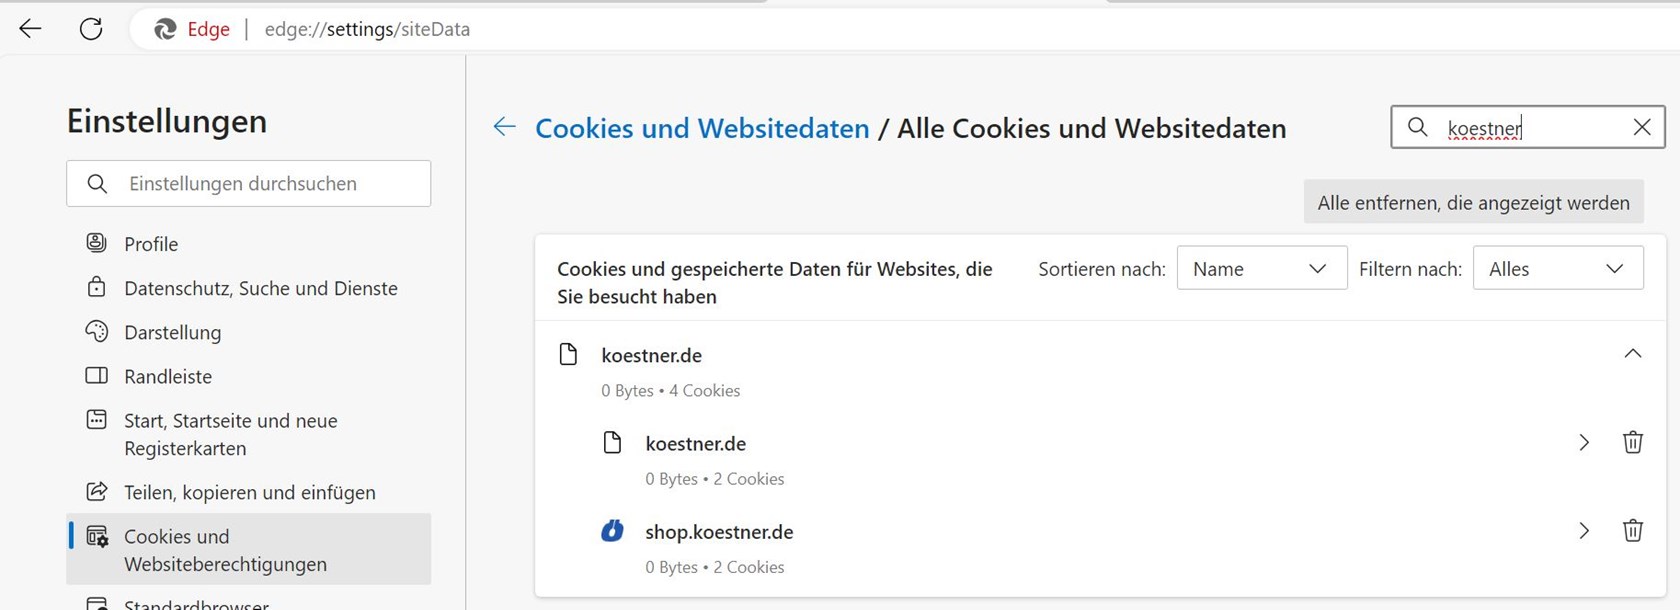Clear the cookie search with X
The width and height of the screenshot is (1680, 610).
point(1642,127)
